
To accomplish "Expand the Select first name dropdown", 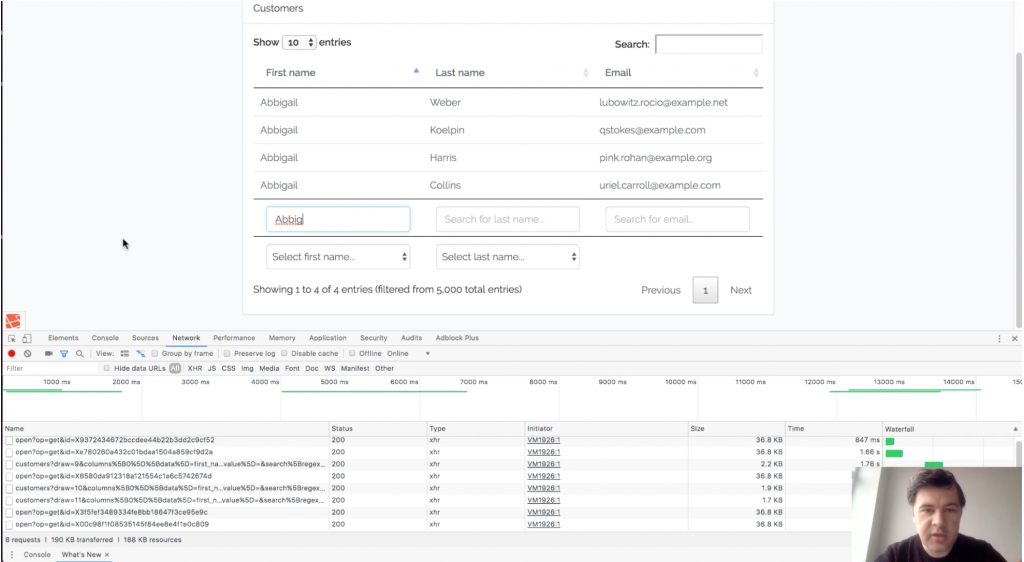I will tap(338, 257).
